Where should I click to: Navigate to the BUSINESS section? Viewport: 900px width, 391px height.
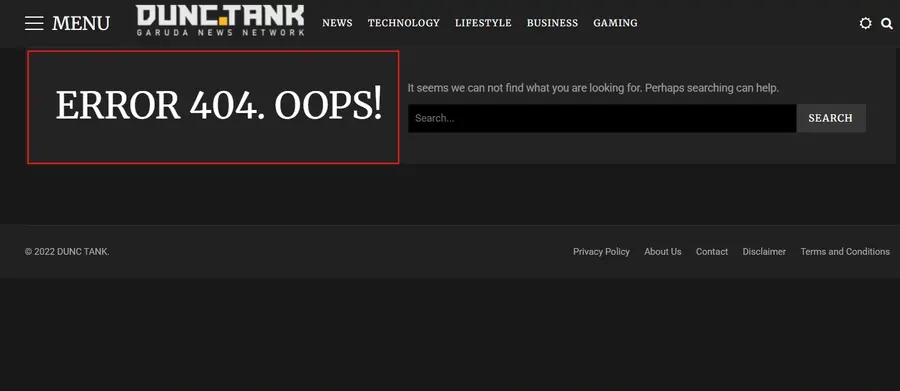(x=552, y=23)
